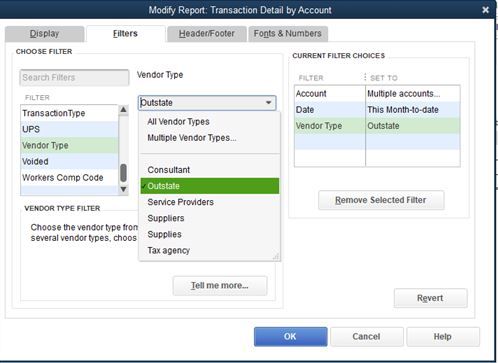Click the Tell me more... button
The height and width of the screenshot is (363, 498).
coord(220,286)
